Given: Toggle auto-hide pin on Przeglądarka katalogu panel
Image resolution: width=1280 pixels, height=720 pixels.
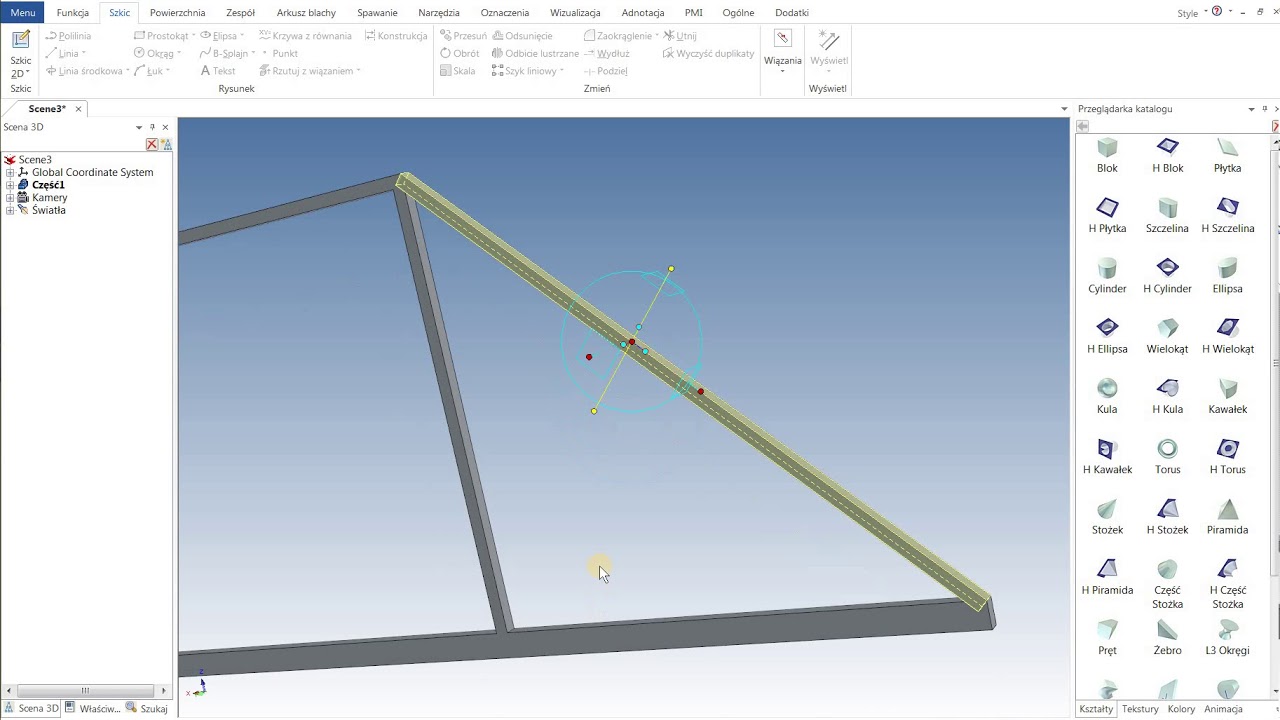Looking at the screenshot, I should tap(1265, 109).
